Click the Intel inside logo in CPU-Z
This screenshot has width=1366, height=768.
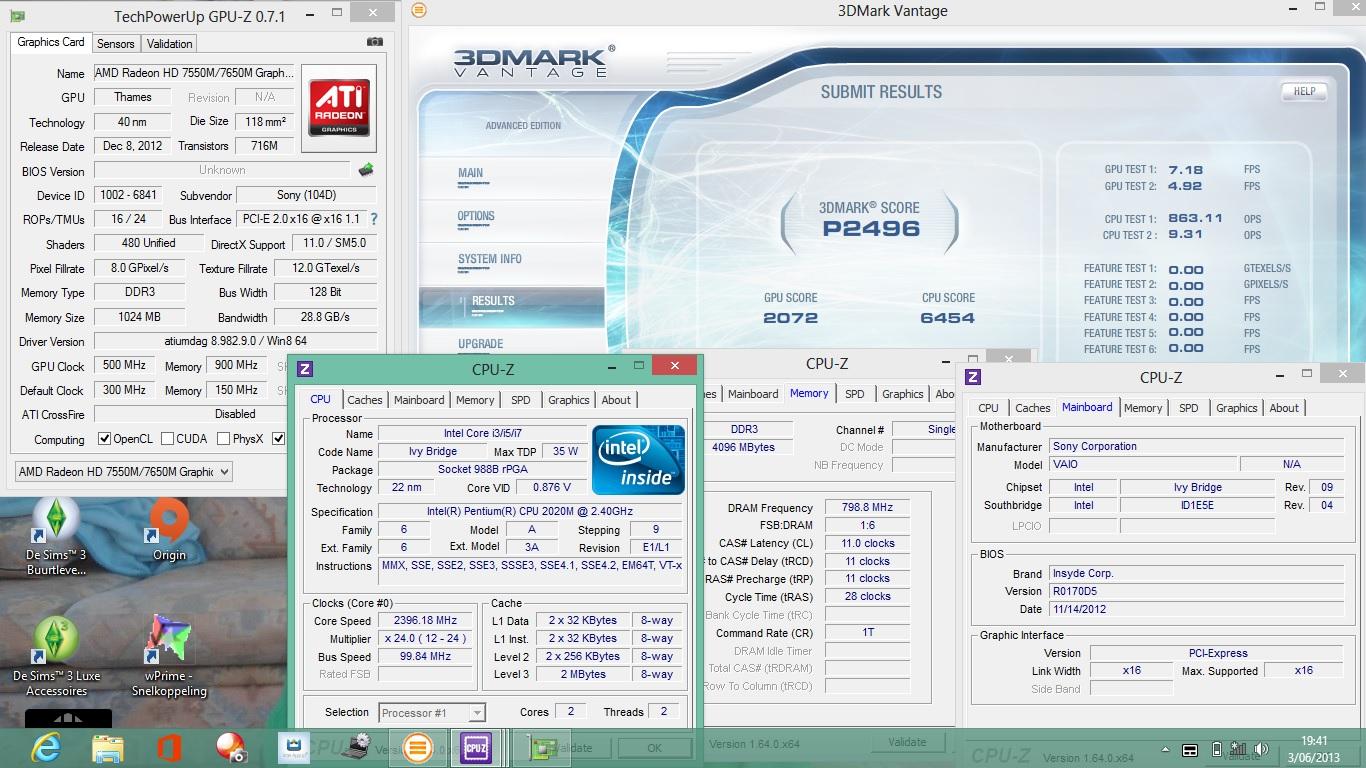tap(638, 460)
